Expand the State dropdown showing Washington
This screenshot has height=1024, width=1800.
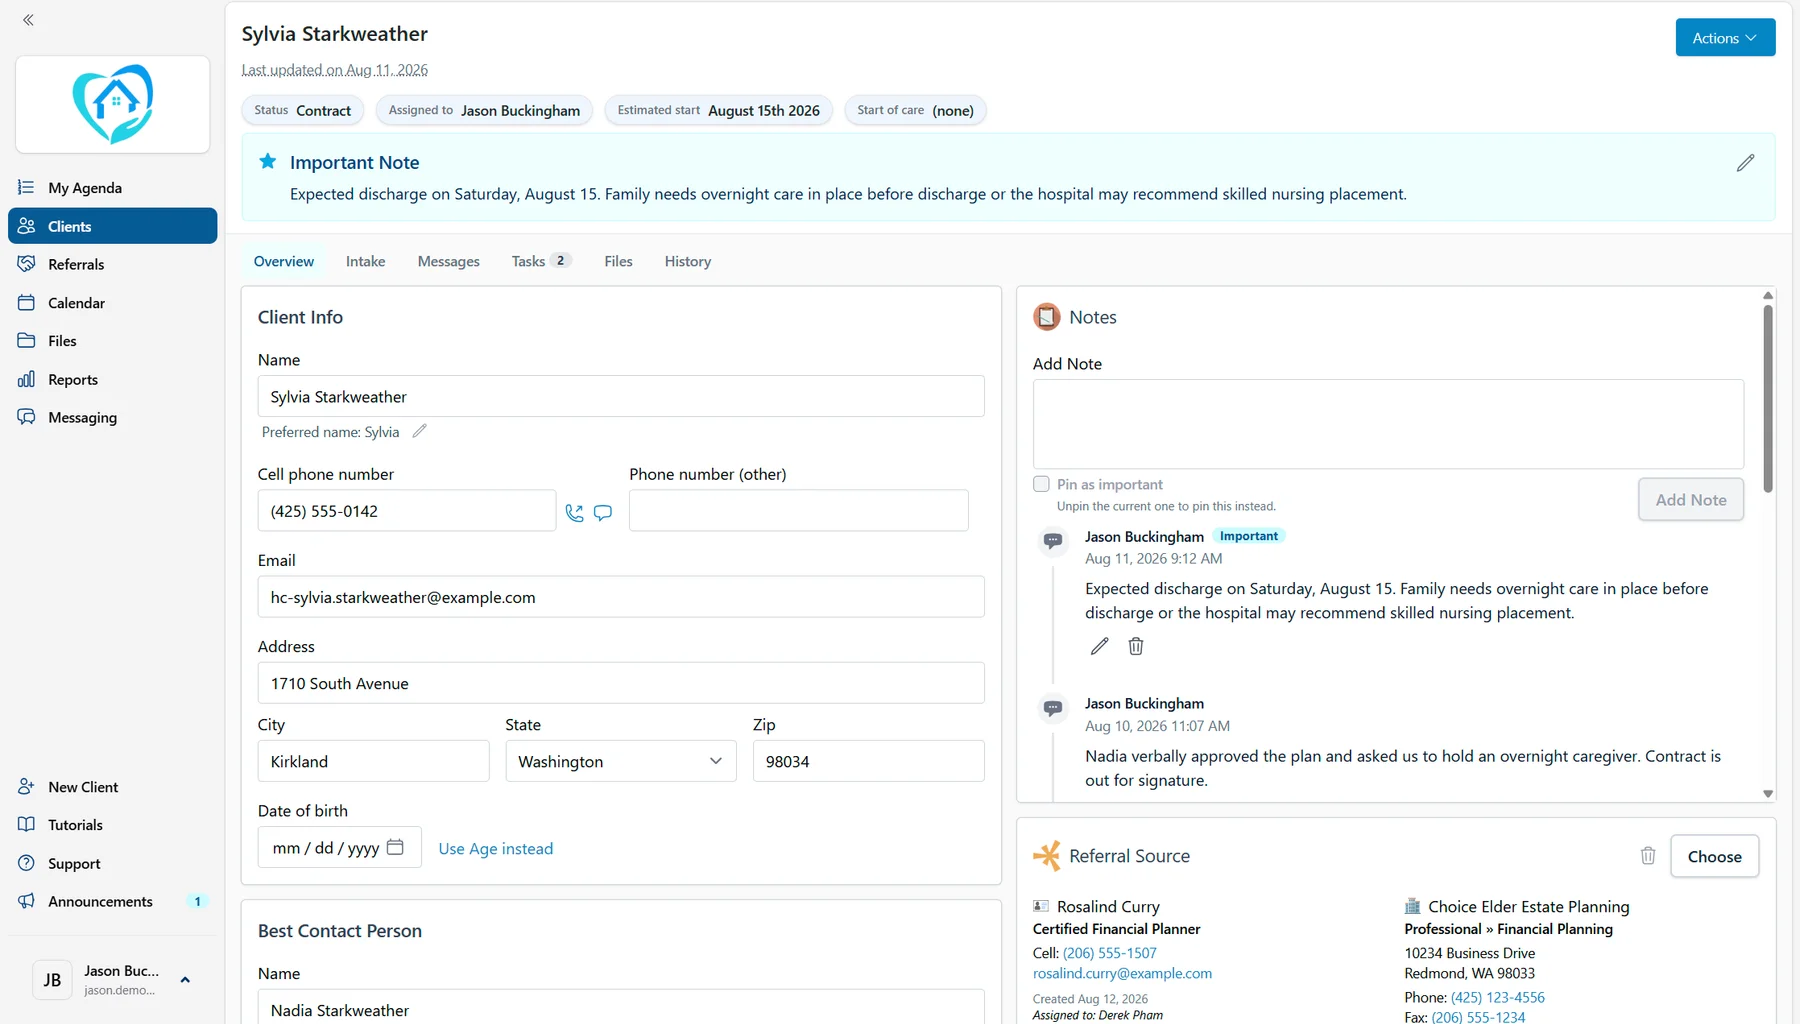click(x=621, y=761)
